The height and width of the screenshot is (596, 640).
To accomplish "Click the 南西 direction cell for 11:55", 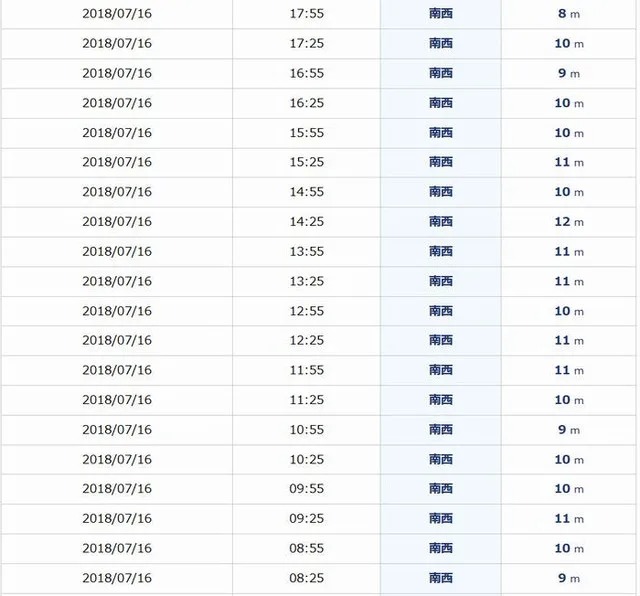I will tap(441, 370).
